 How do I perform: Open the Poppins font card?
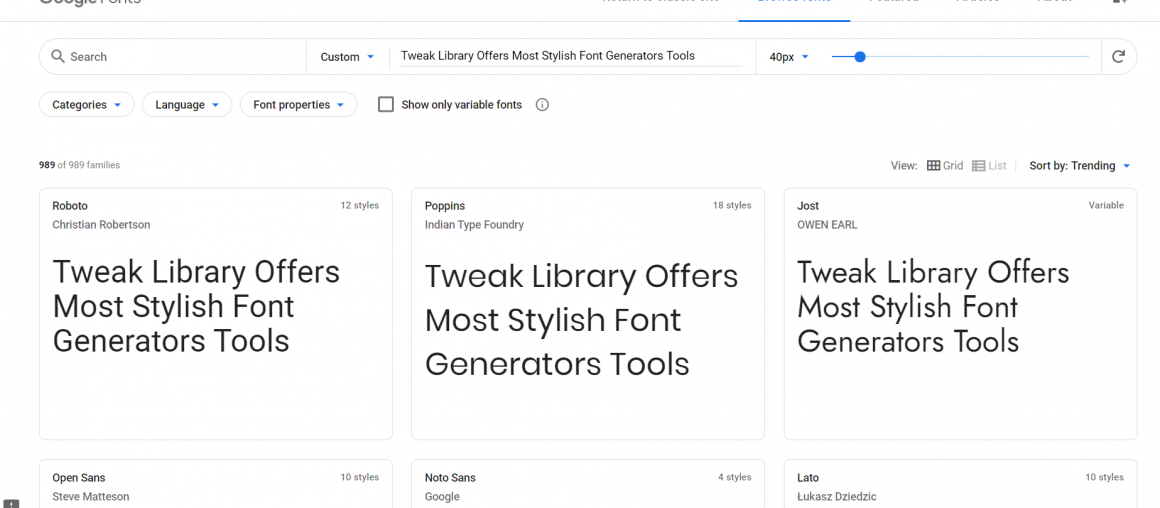pos(587,314)
